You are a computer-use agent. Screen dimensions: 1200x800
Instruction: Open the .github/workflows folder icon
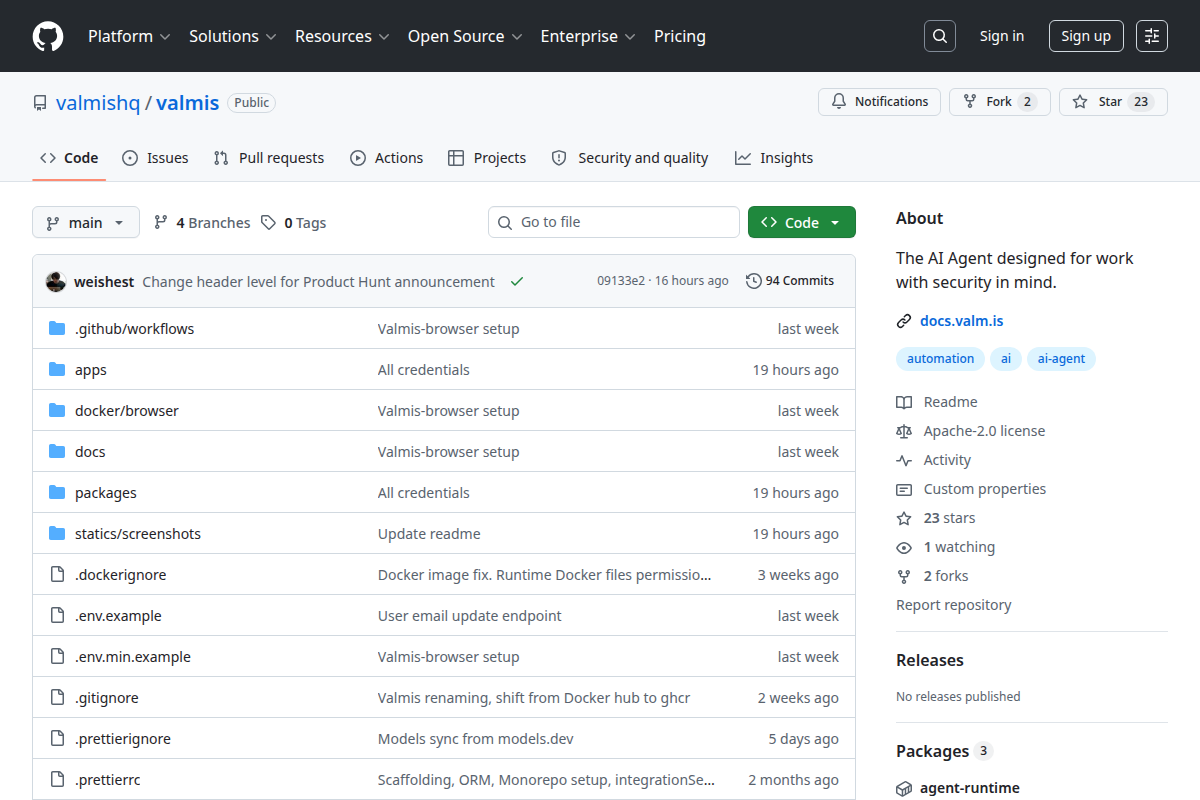coord(57,328)
